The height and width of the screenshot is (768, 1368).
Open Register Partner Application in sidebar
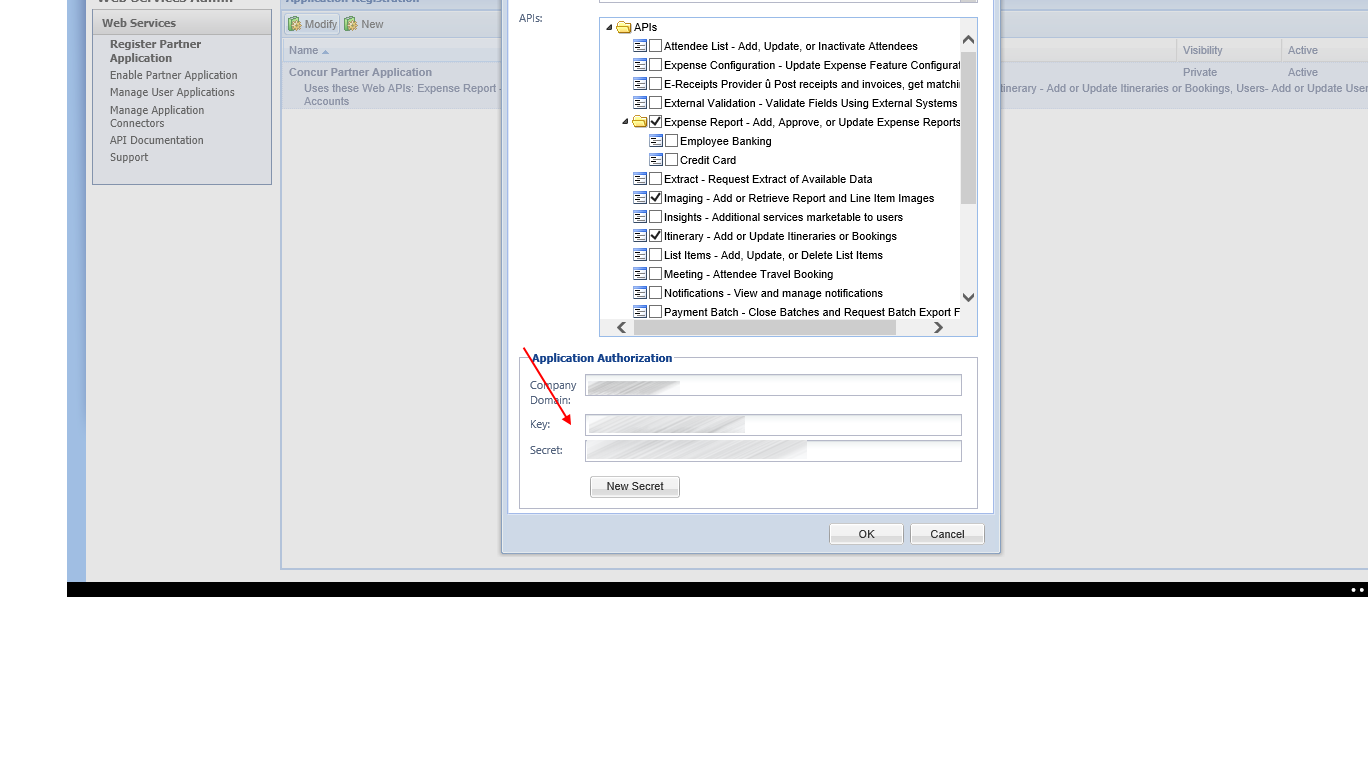tap(155, 51)
